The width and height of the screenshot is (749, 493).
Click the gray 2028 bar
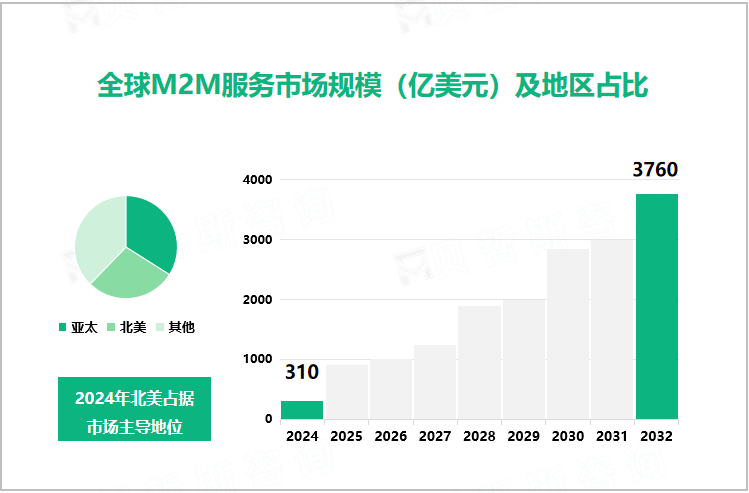[480, 363]
